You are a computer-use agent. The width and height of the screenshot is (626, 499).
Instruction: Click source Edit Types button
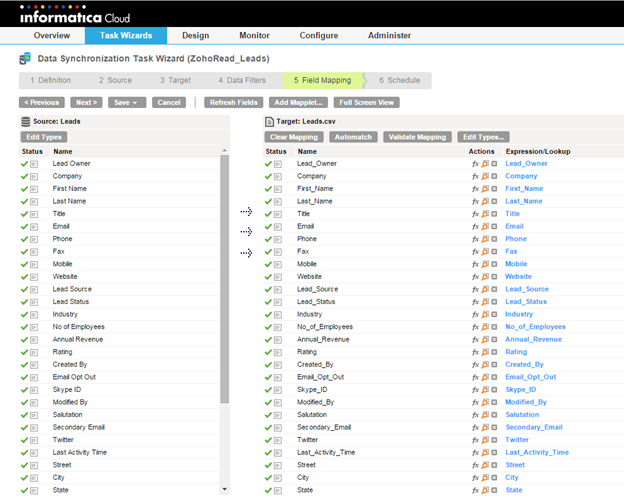(44, 137)
